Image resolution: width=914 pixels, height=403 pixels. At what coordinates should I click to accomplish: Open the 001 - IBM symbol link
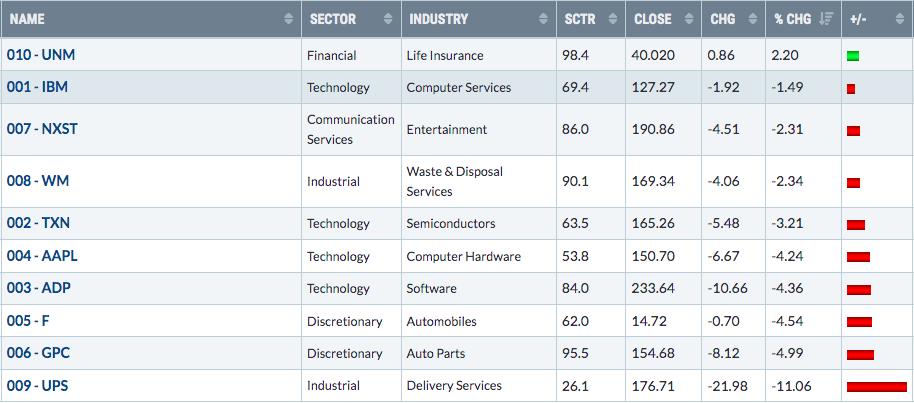pos(37,87)
